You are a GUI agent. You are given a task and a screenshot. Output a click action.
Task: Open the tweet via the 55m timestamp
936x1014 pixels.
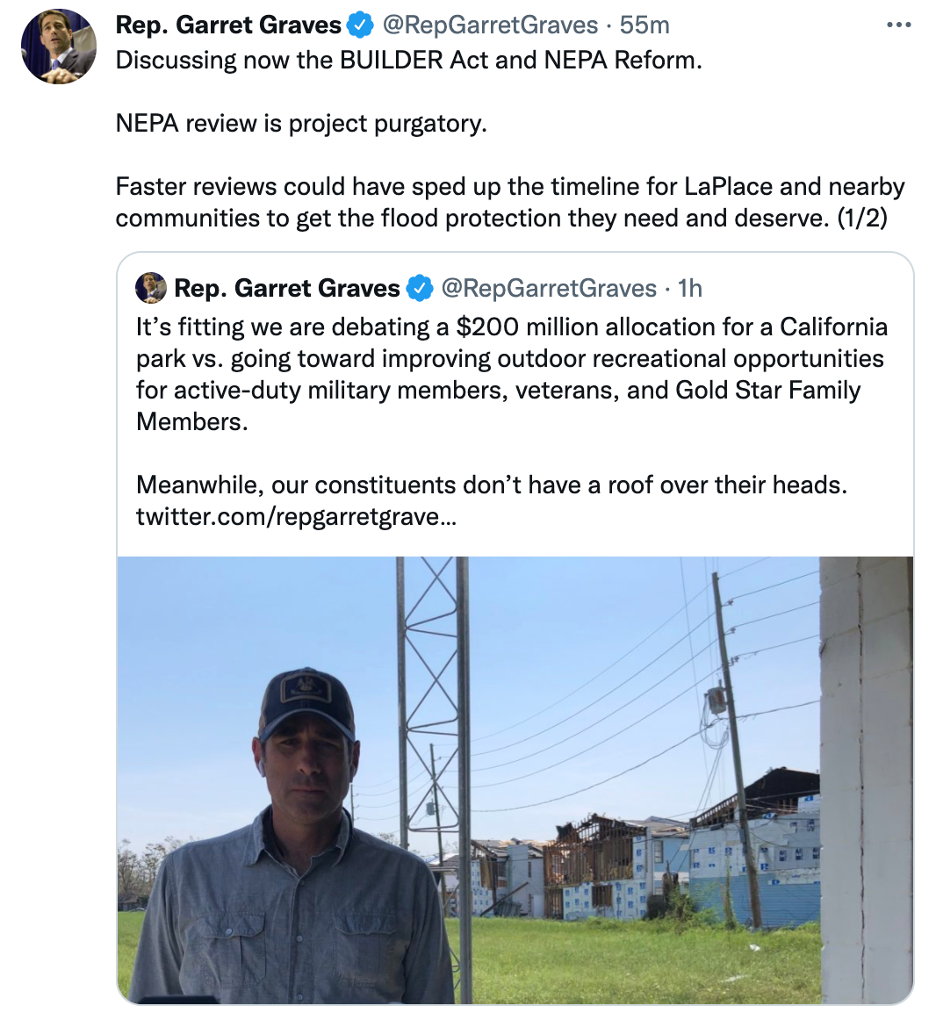tap(645, 24)
